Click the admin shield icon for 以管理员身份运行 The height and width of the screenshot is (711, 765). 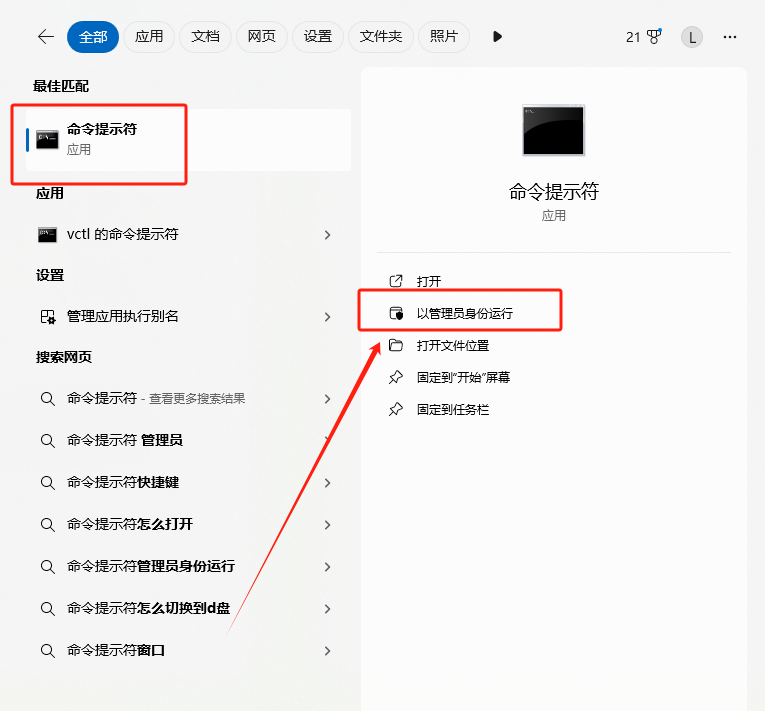click(x=396, y=313)
